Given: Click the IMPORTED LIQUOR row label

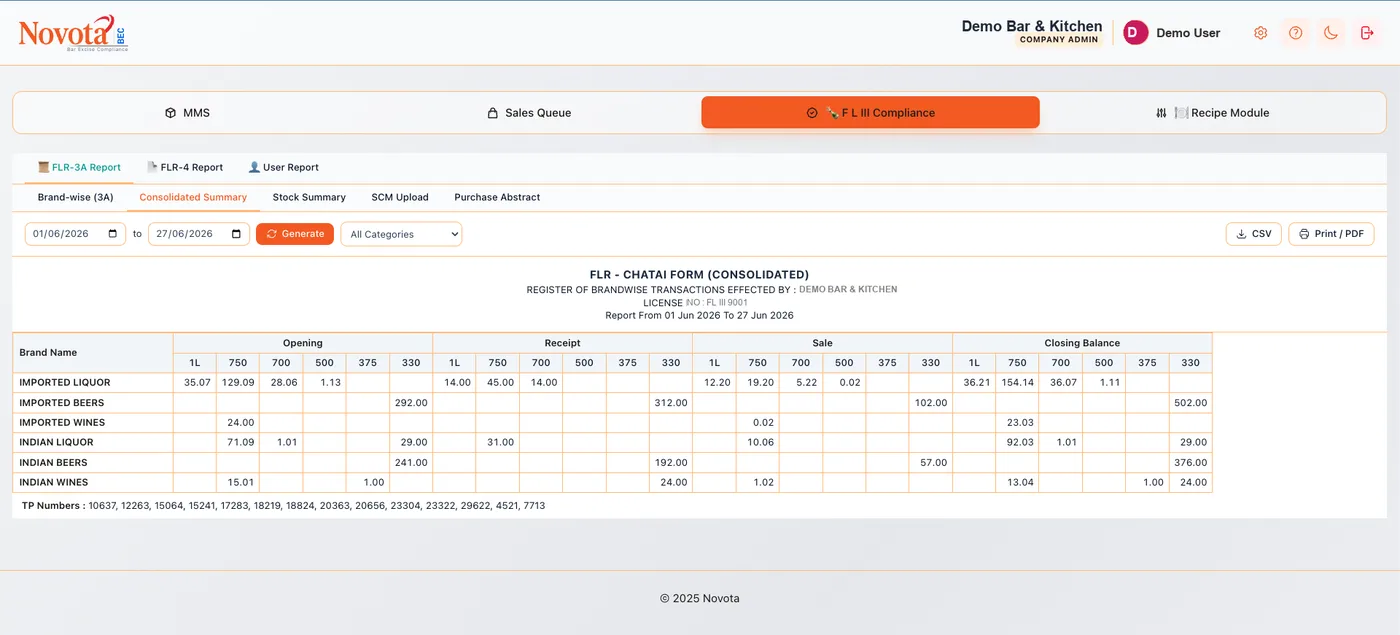Looking at the screenshot, I should point(65,382).
